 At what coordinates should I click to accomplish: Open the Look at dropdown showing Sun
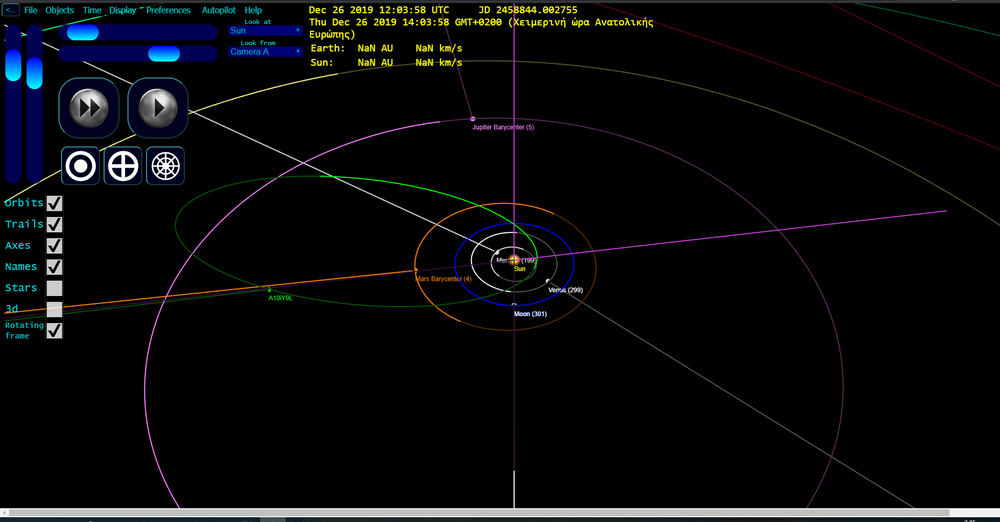pos(265,30)
